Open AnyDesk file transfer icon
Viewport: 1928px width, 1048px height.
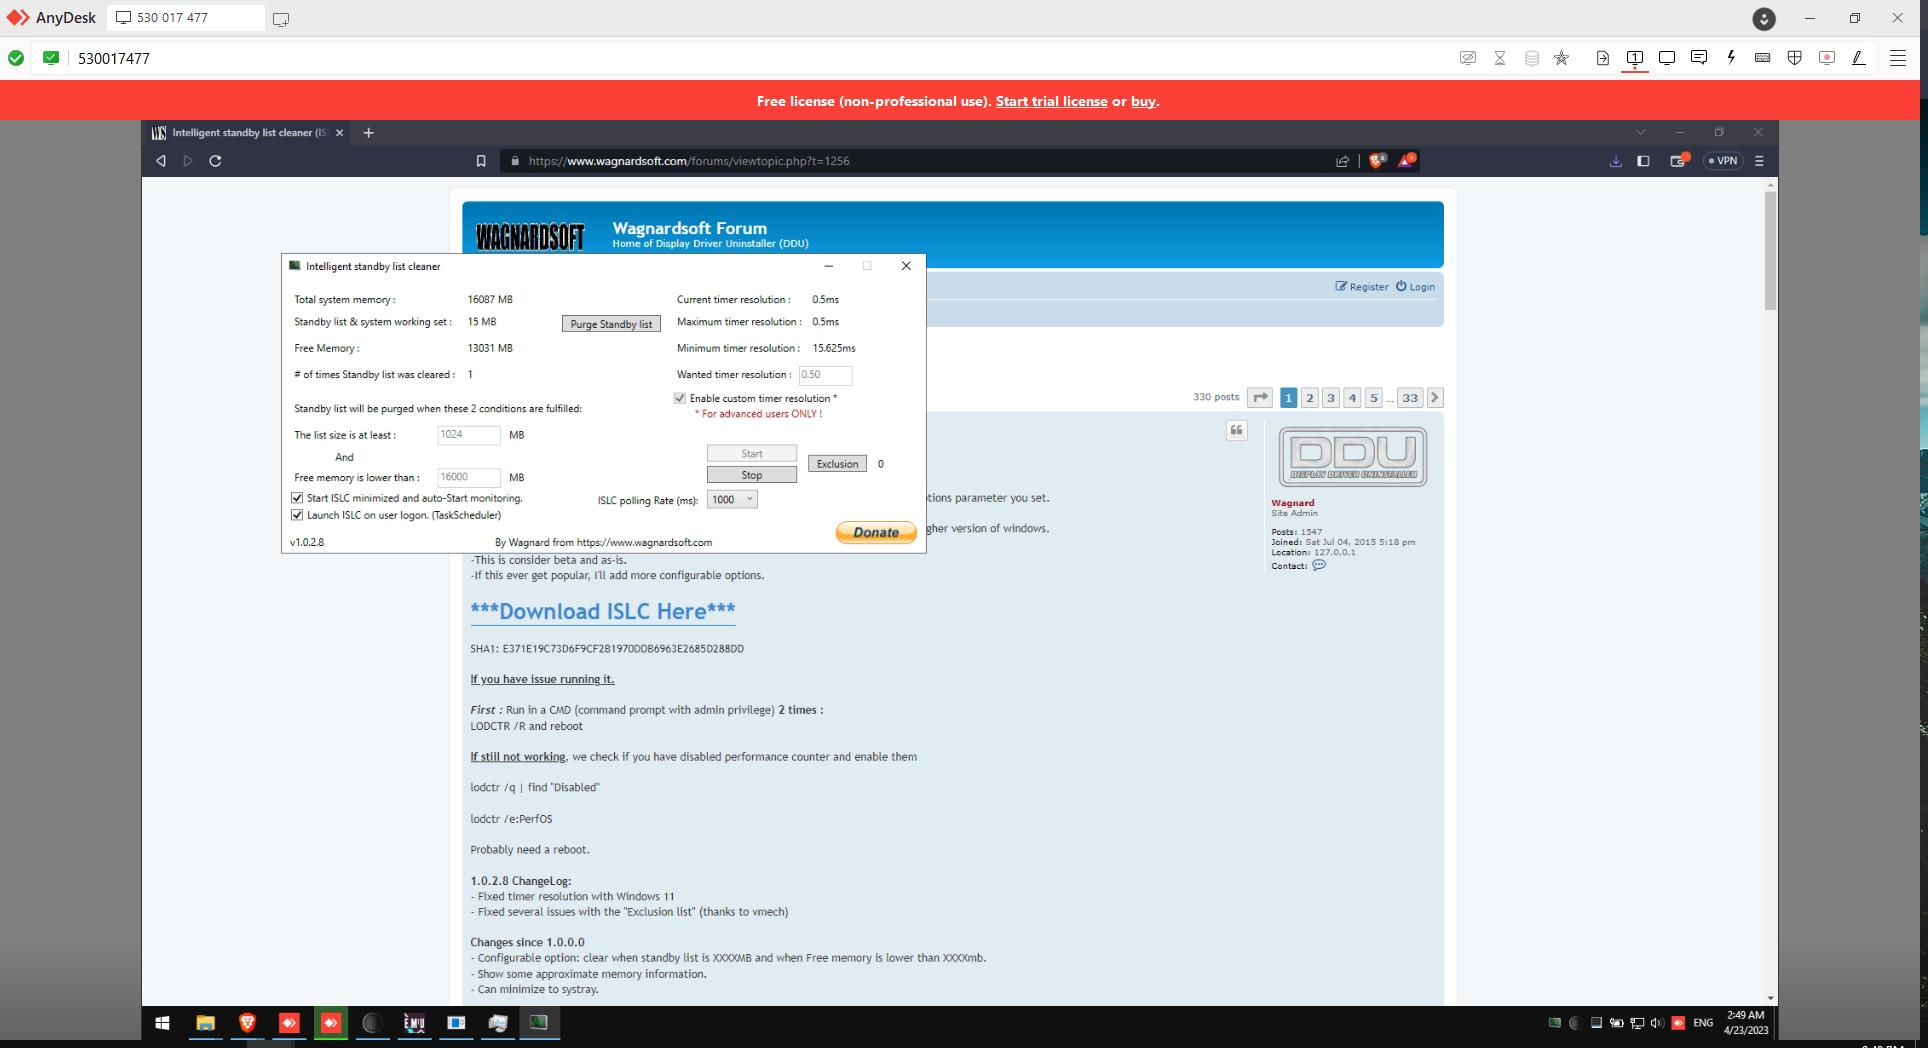click(1602, 58)
